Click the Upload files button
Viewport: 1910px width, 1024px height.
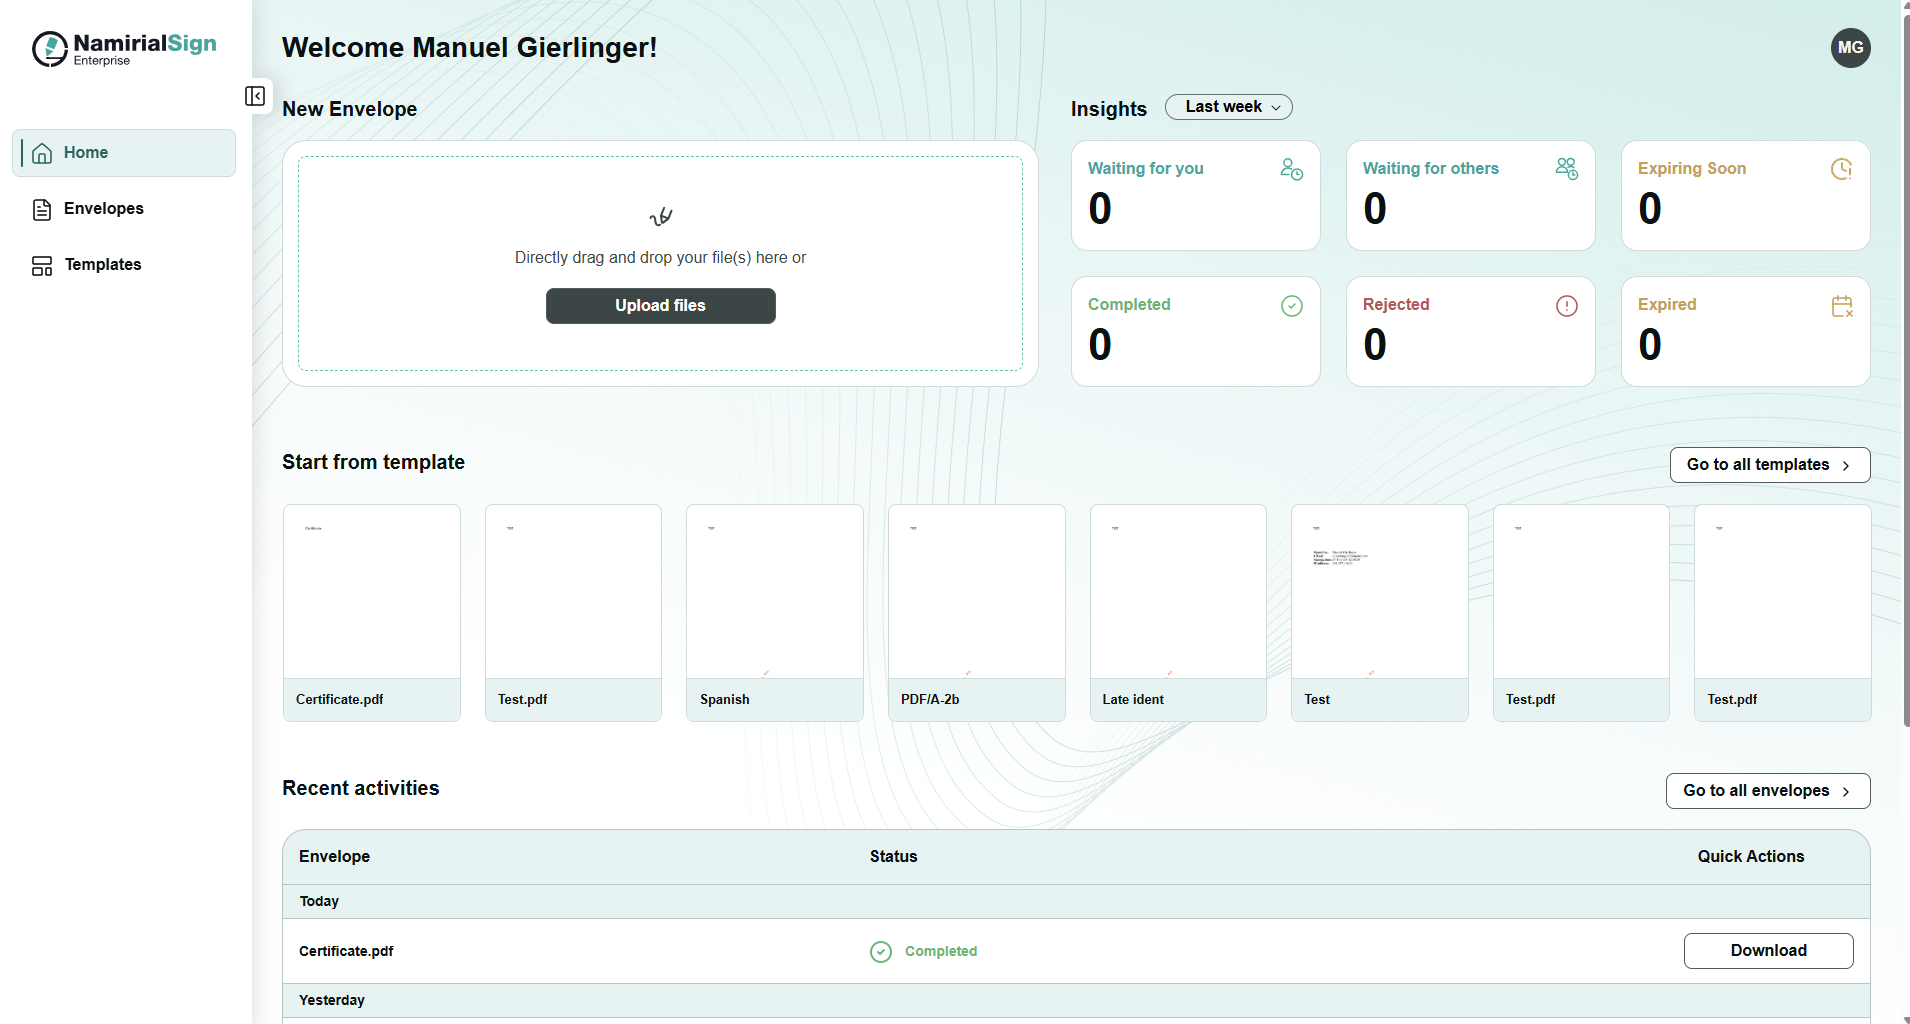pos(660,306)
